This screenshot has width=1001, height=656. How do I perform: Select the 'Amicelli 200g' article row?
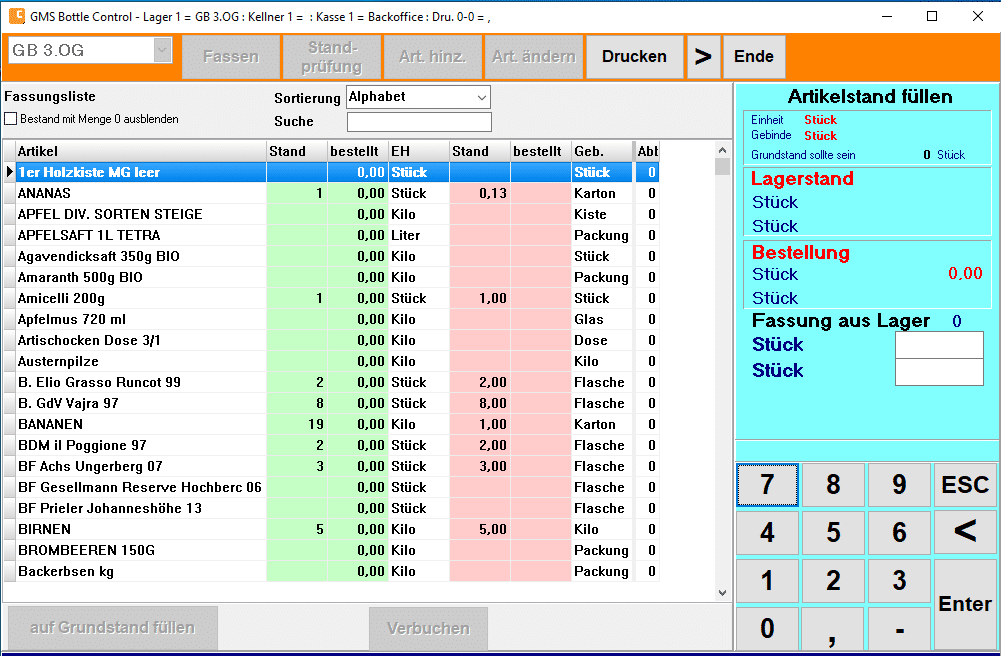140,298
